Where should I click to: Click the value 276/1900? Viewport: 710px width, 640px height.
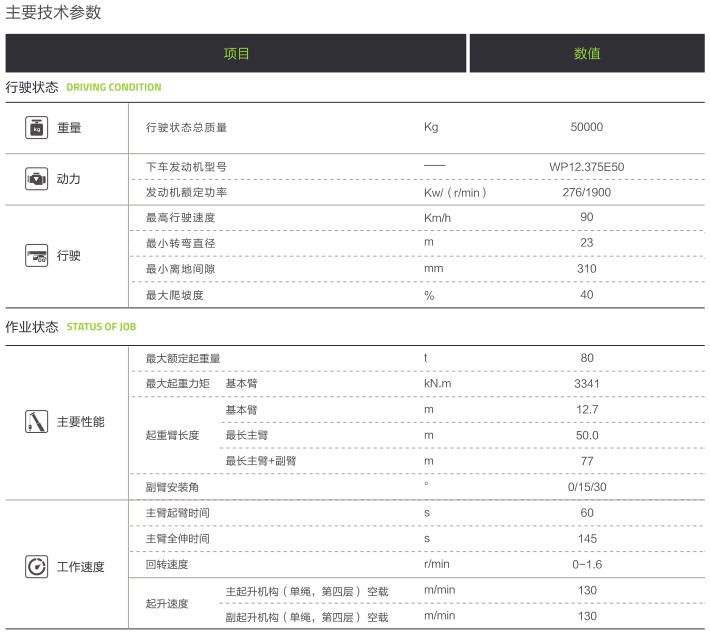click(586, 192)
